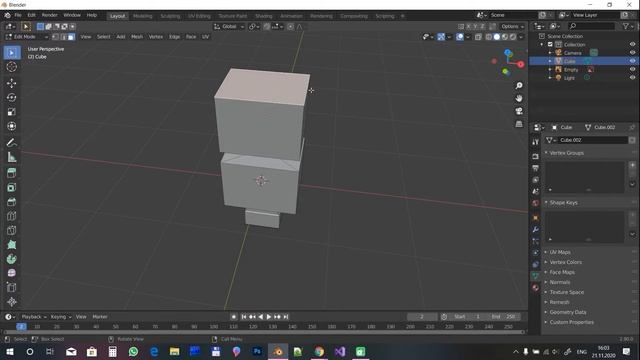Screen dimensions: 640x360
Task: Click the End frame field
Action: pos(503,317)
